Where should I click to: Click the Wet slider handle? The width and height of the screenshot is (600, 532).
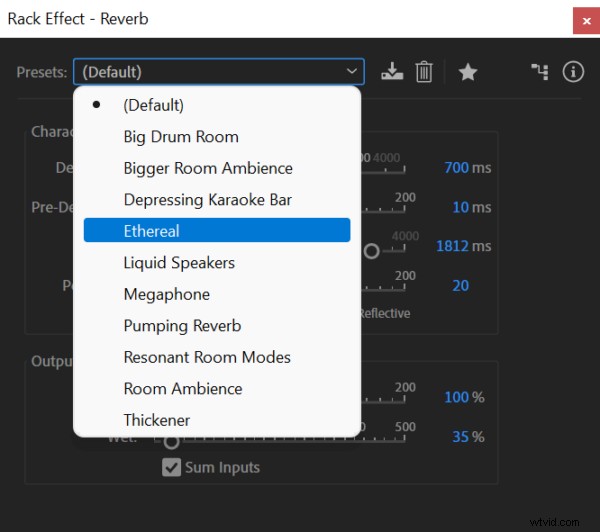pos(171,441)
